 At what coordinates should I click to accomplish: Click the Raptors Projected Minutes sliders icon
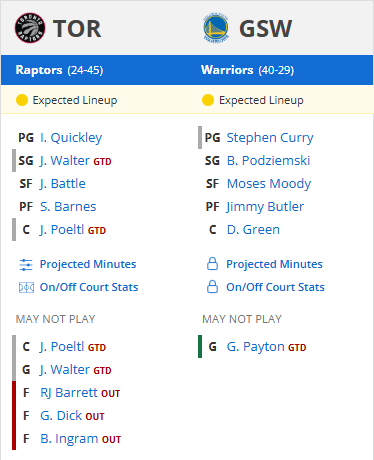26,265
